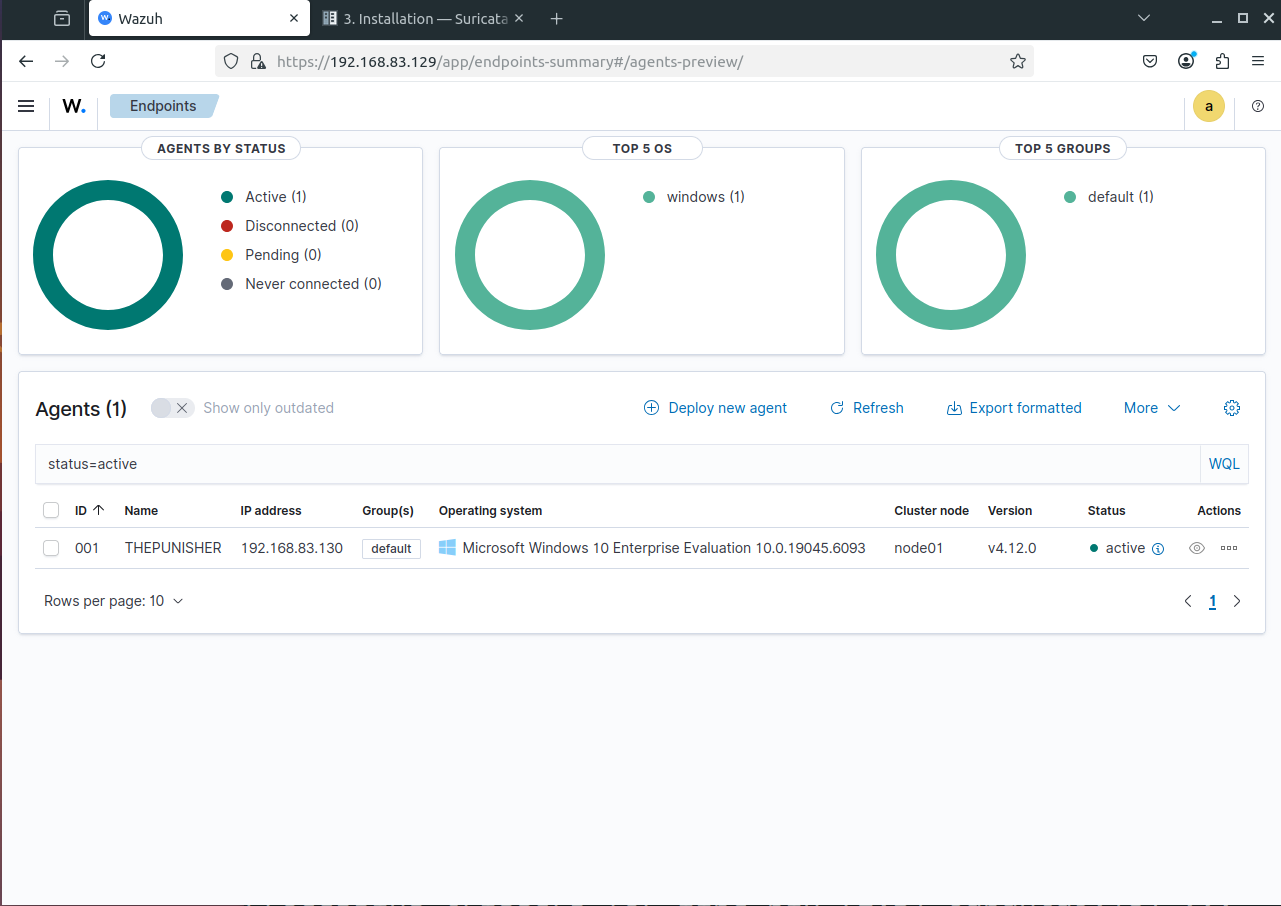1281x906 pixels.
Task: Click the Operating system column header
Action: click(x=490, y=510)
